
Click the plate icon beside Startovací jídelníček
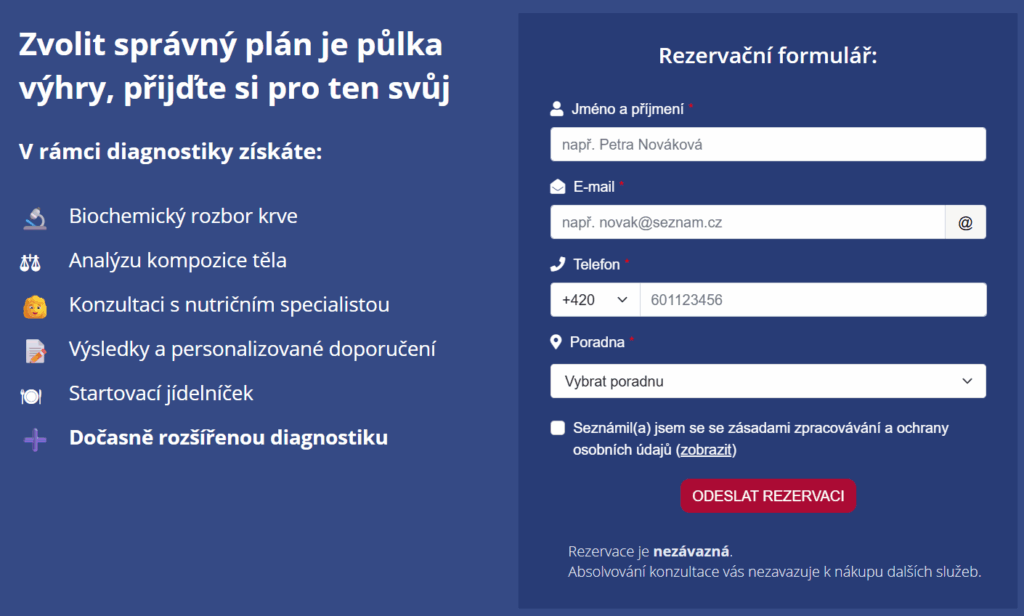click(31, 396)
